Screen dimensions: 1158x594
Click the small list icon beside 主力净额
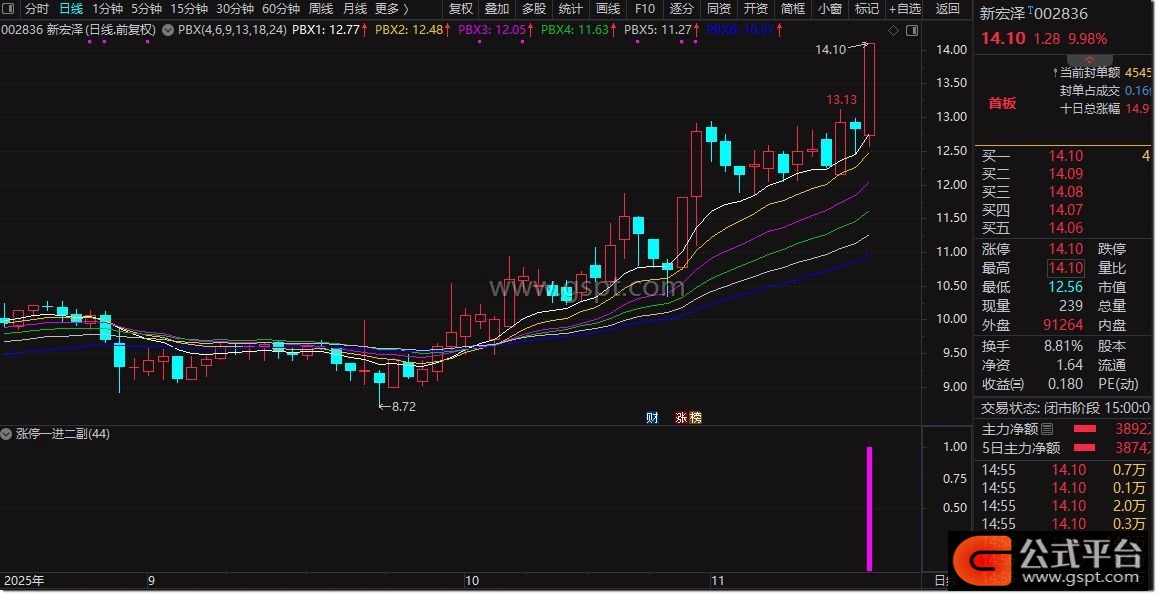1047,429
